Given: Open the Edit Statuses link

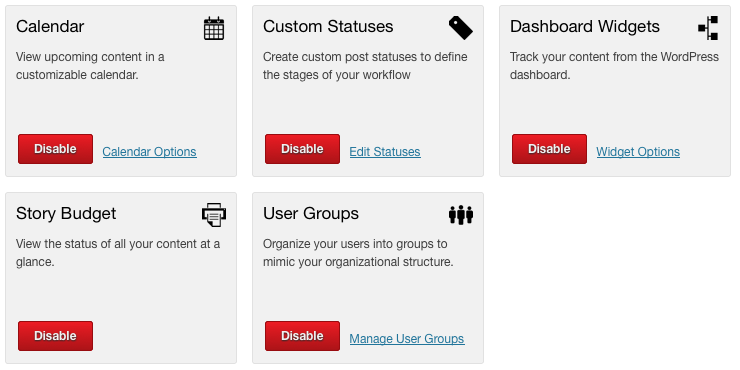Looking at the screenshot, I should click(385, 152).
